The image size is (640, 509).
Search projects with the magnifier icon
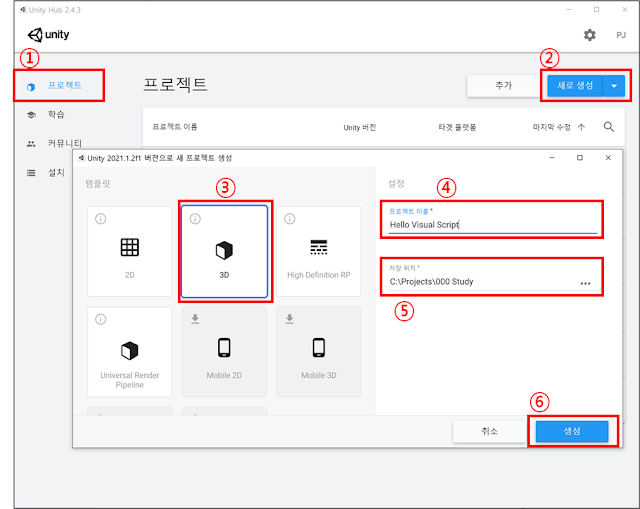click(609, 127)
